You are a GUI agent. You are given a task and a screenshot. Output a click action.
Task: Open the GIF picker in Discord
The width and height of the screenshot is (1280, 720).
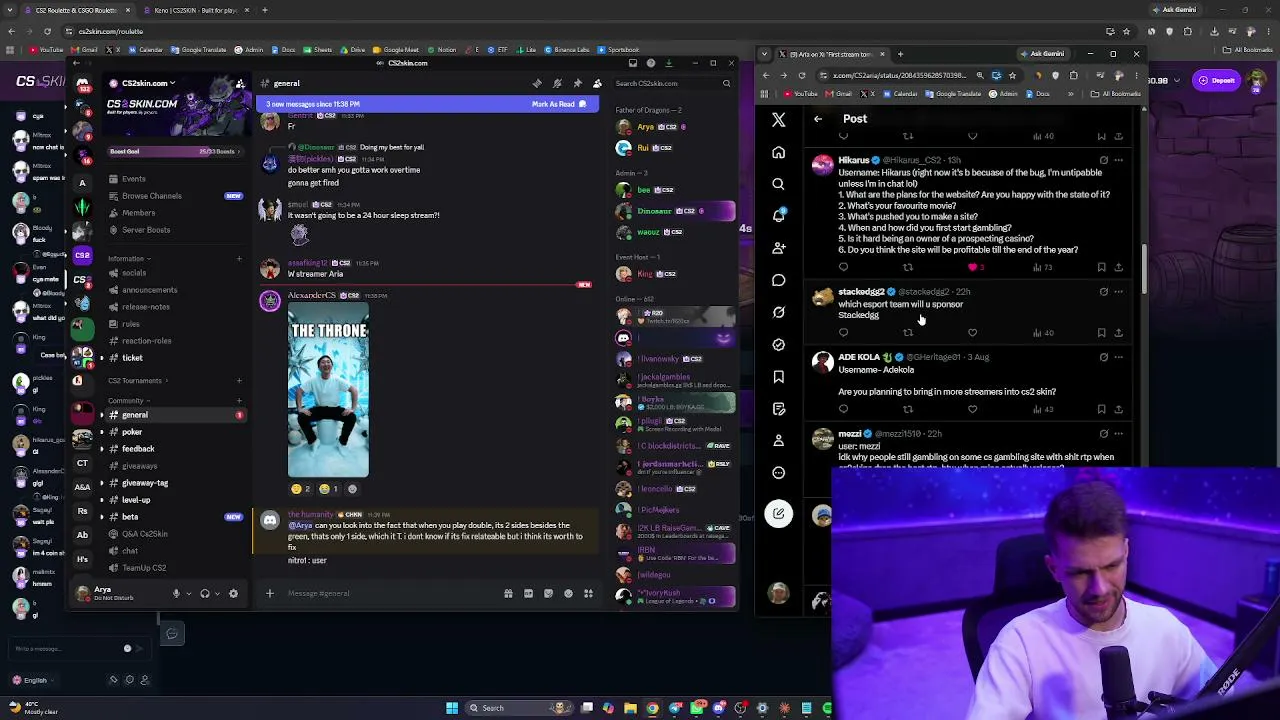click(528, 593)
